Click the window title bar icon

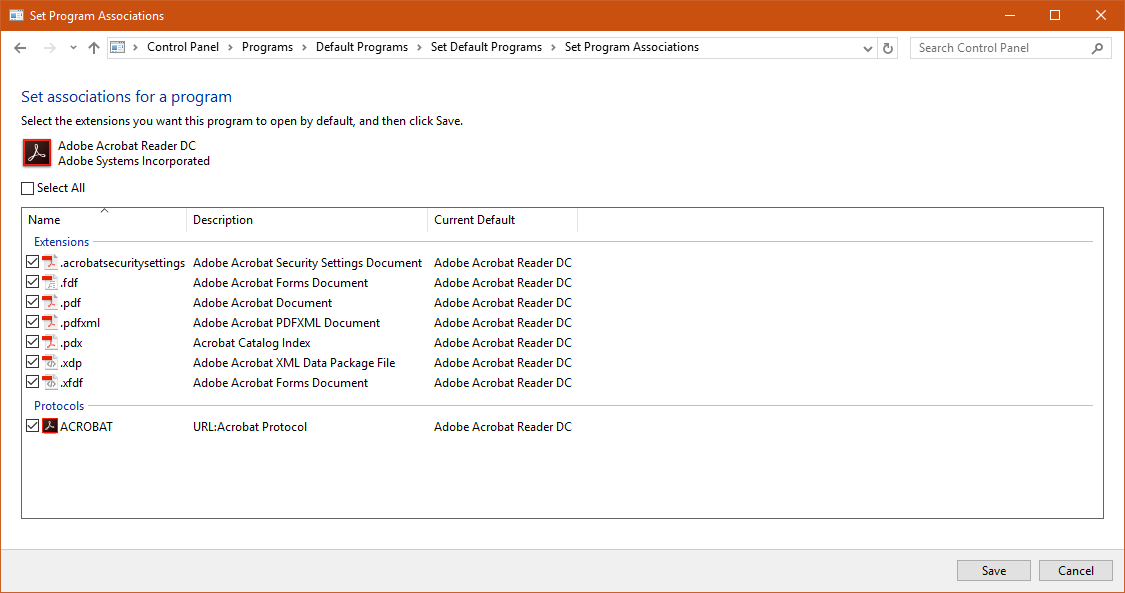tap(16, 15)
